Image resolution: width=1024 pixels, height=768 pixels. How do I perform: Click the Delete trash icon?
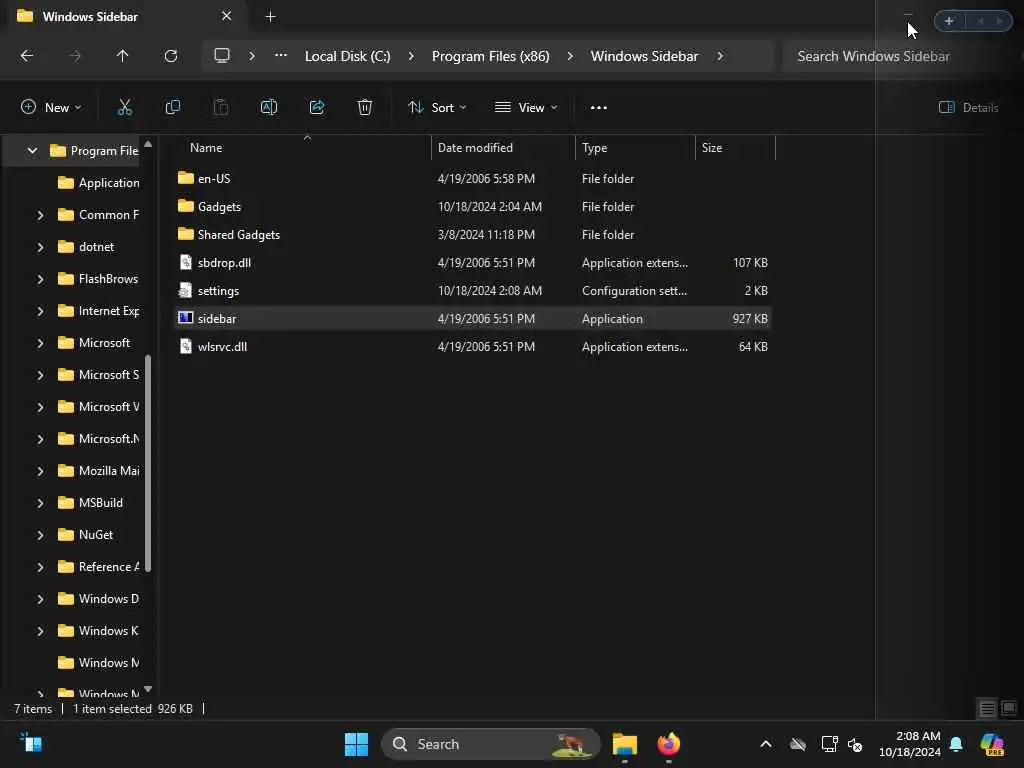point(365,107)
